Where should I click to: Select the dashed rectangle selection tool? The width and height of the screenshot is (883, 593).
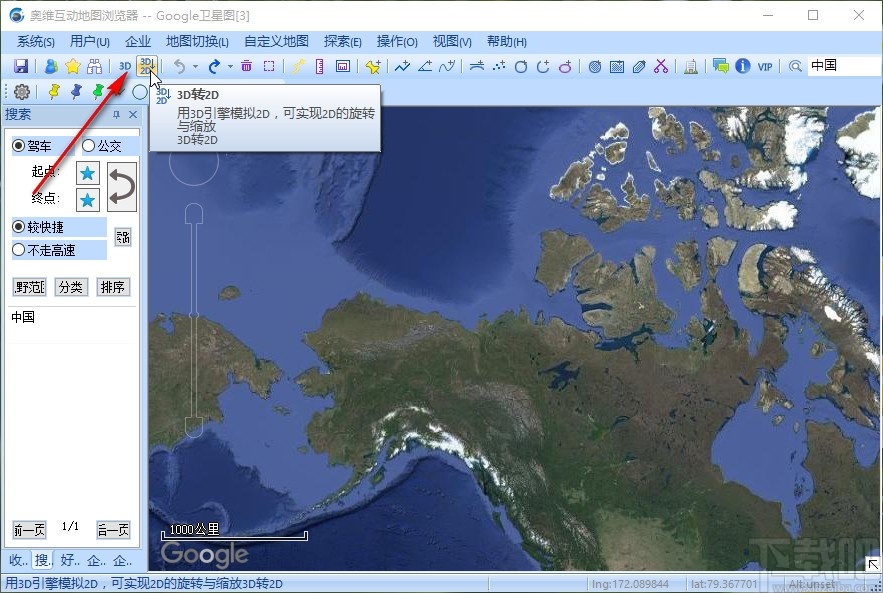click(x=269, y=66)
